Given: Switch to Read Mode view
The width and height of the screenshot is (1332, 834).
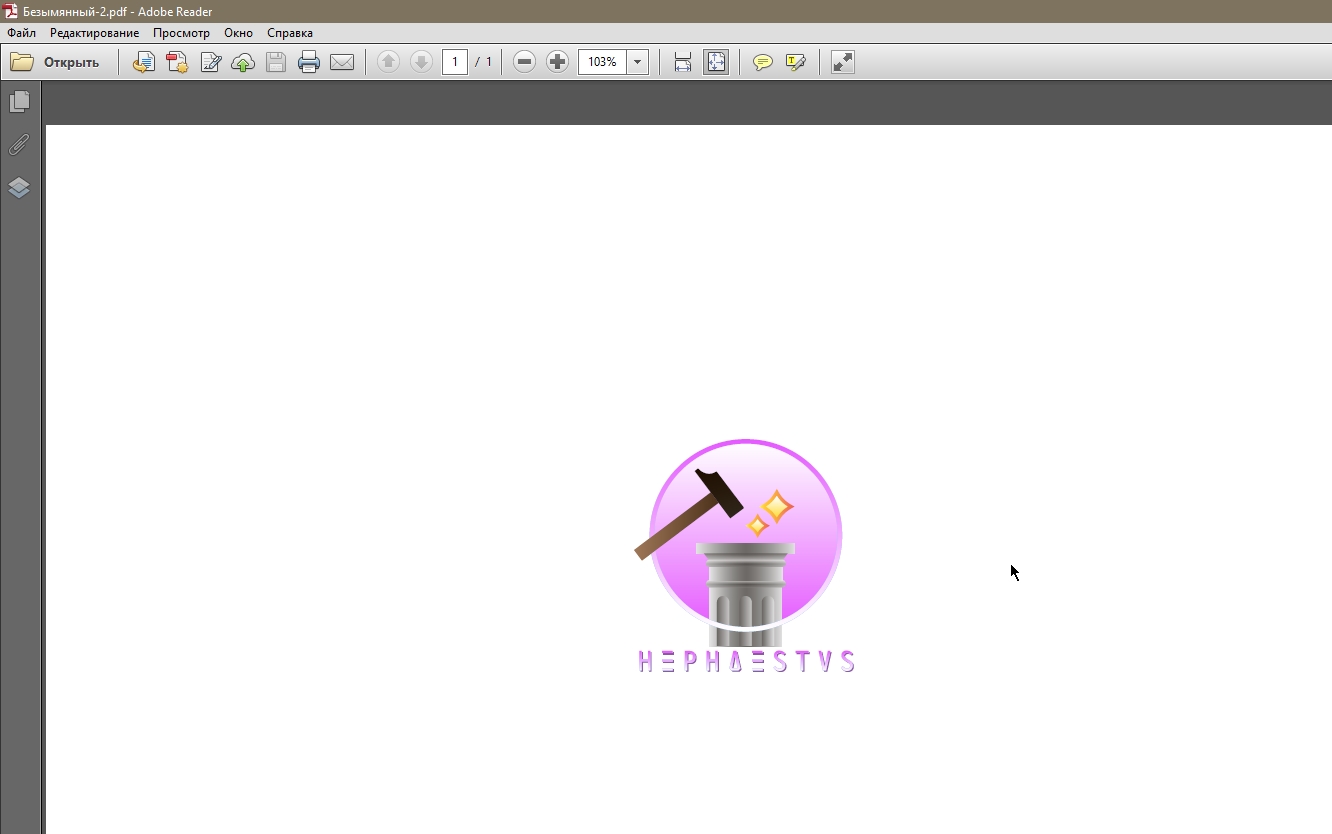Looking at the screenshot, I should pos(843,62).
